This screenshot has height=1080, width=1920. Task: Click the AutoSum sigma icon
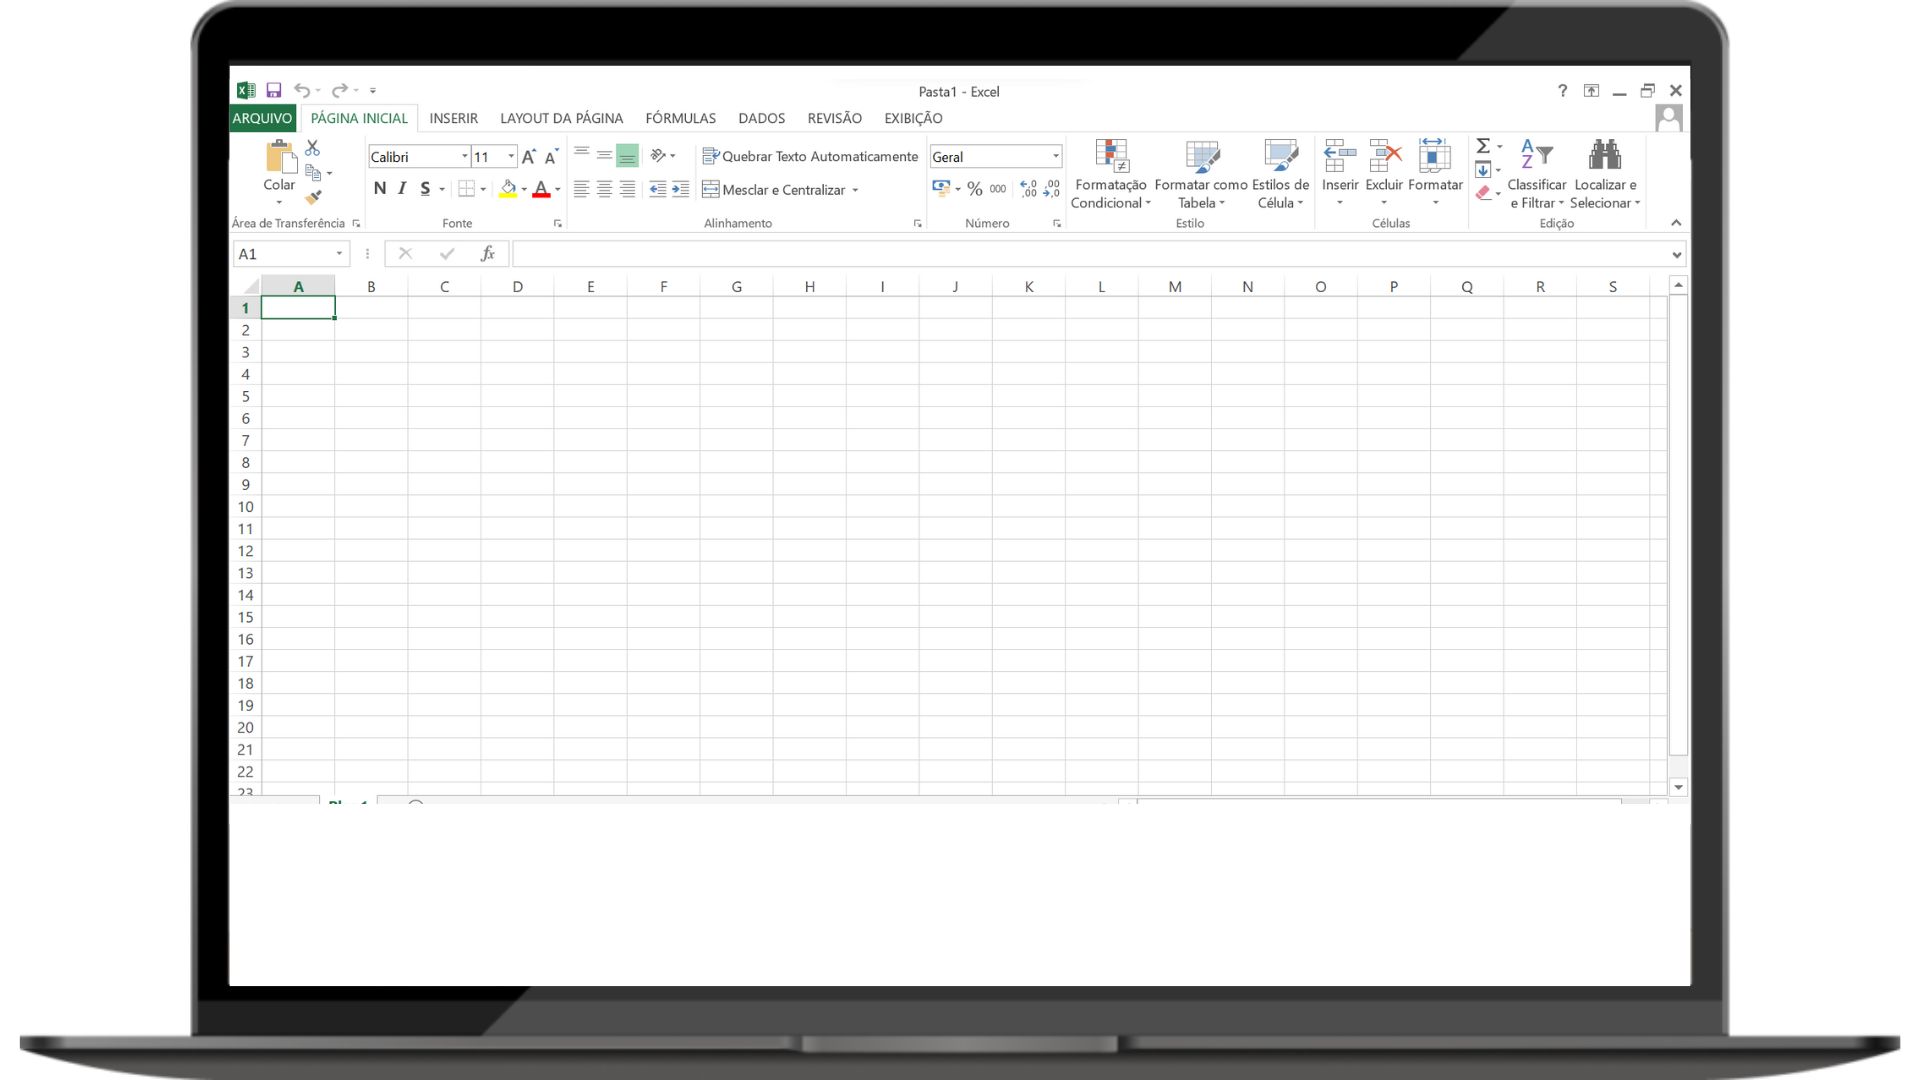(x=1483, y=146)
